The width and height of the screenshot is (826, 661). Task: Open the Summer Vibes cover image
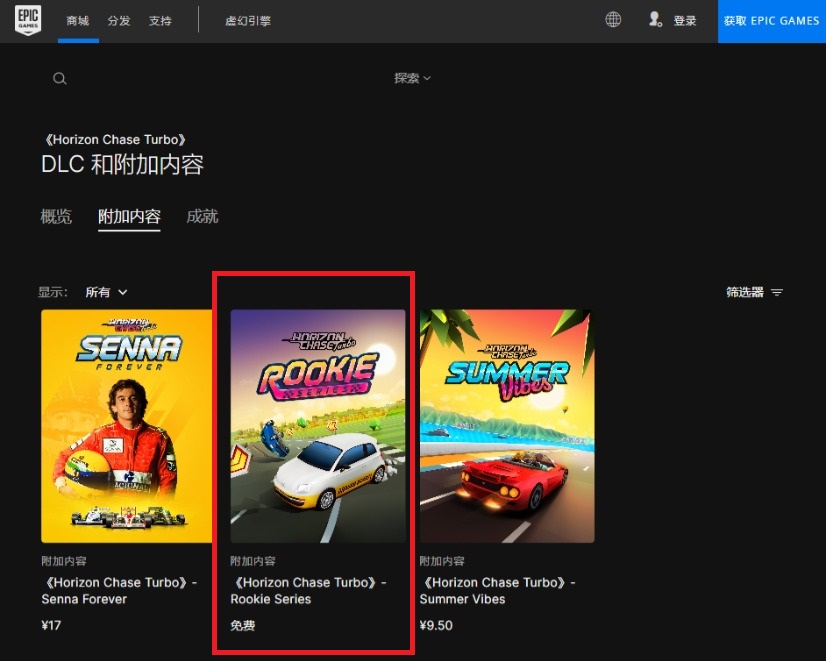click(507, 426)
